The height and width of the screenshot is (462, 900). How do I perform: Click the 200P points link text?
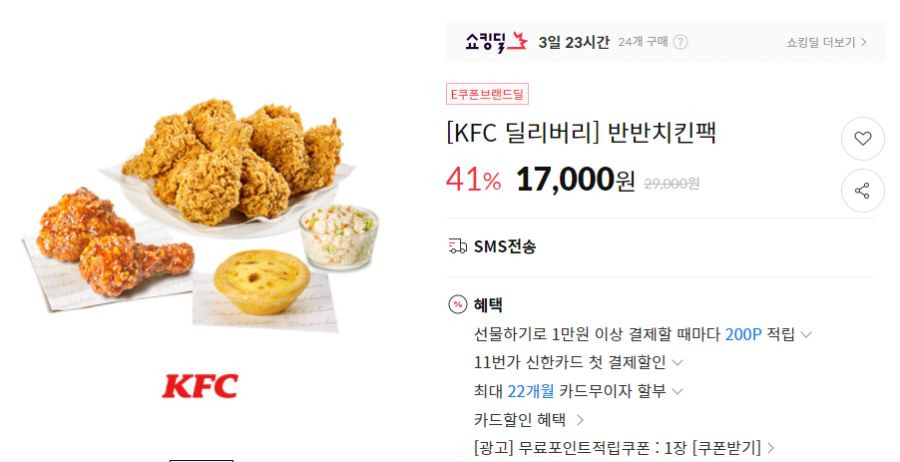(743, 334)
